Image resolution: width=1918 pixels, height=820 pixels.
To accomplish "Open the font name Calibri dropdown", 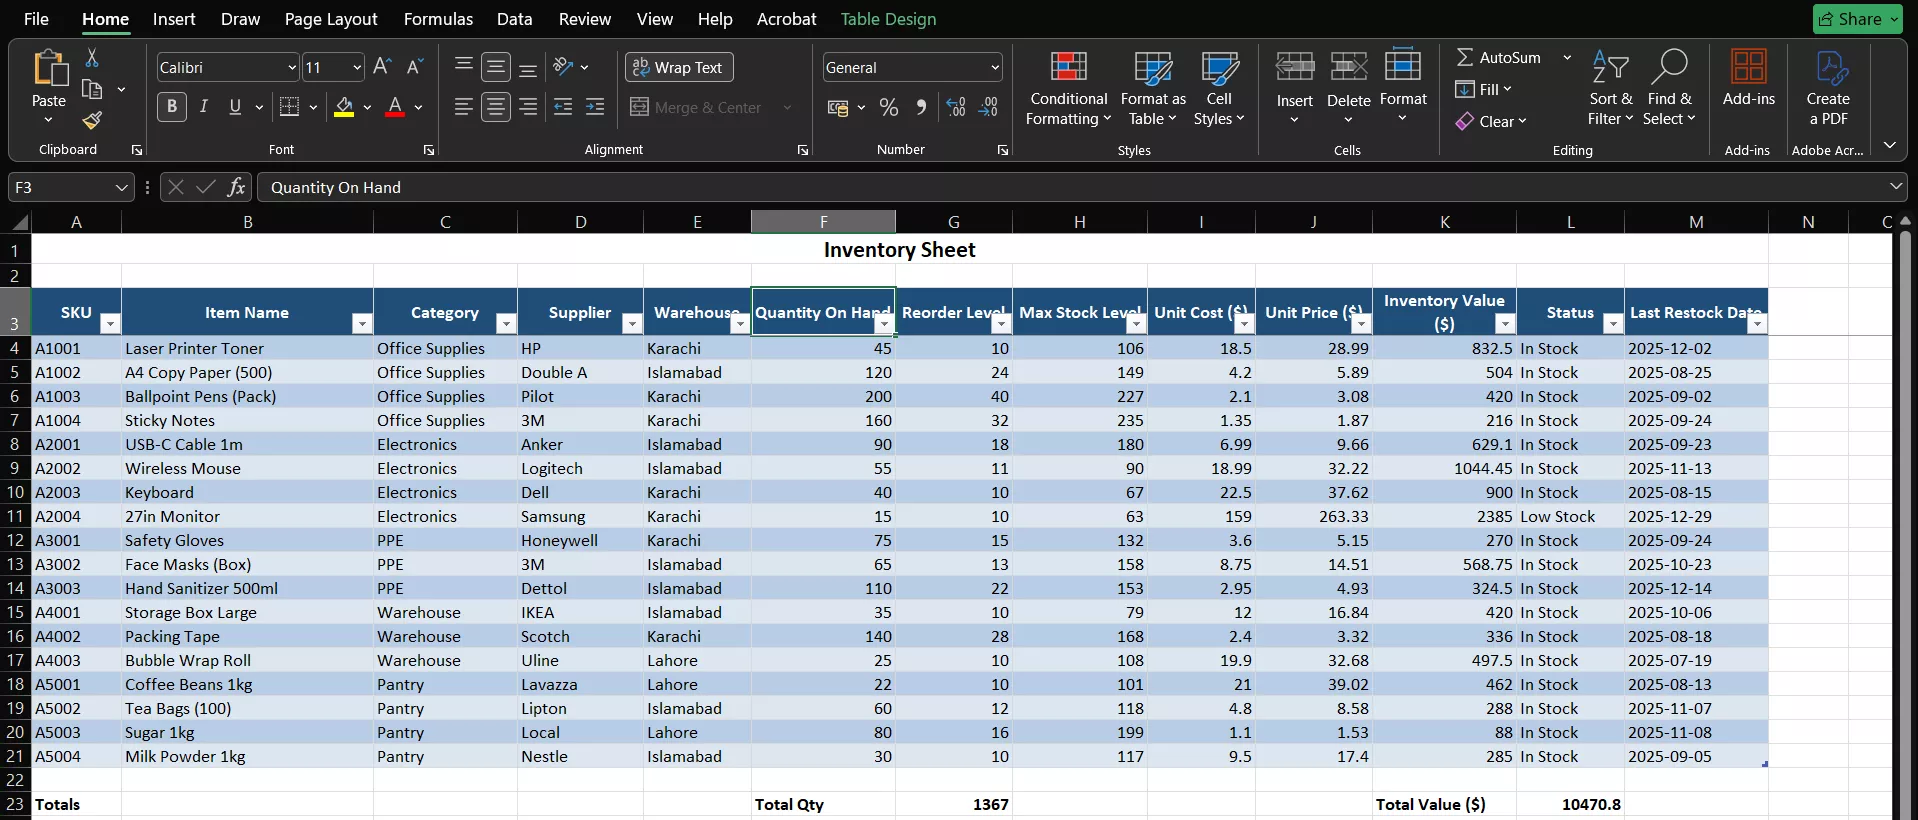I will pyautogui.click(x=292, y=67).
